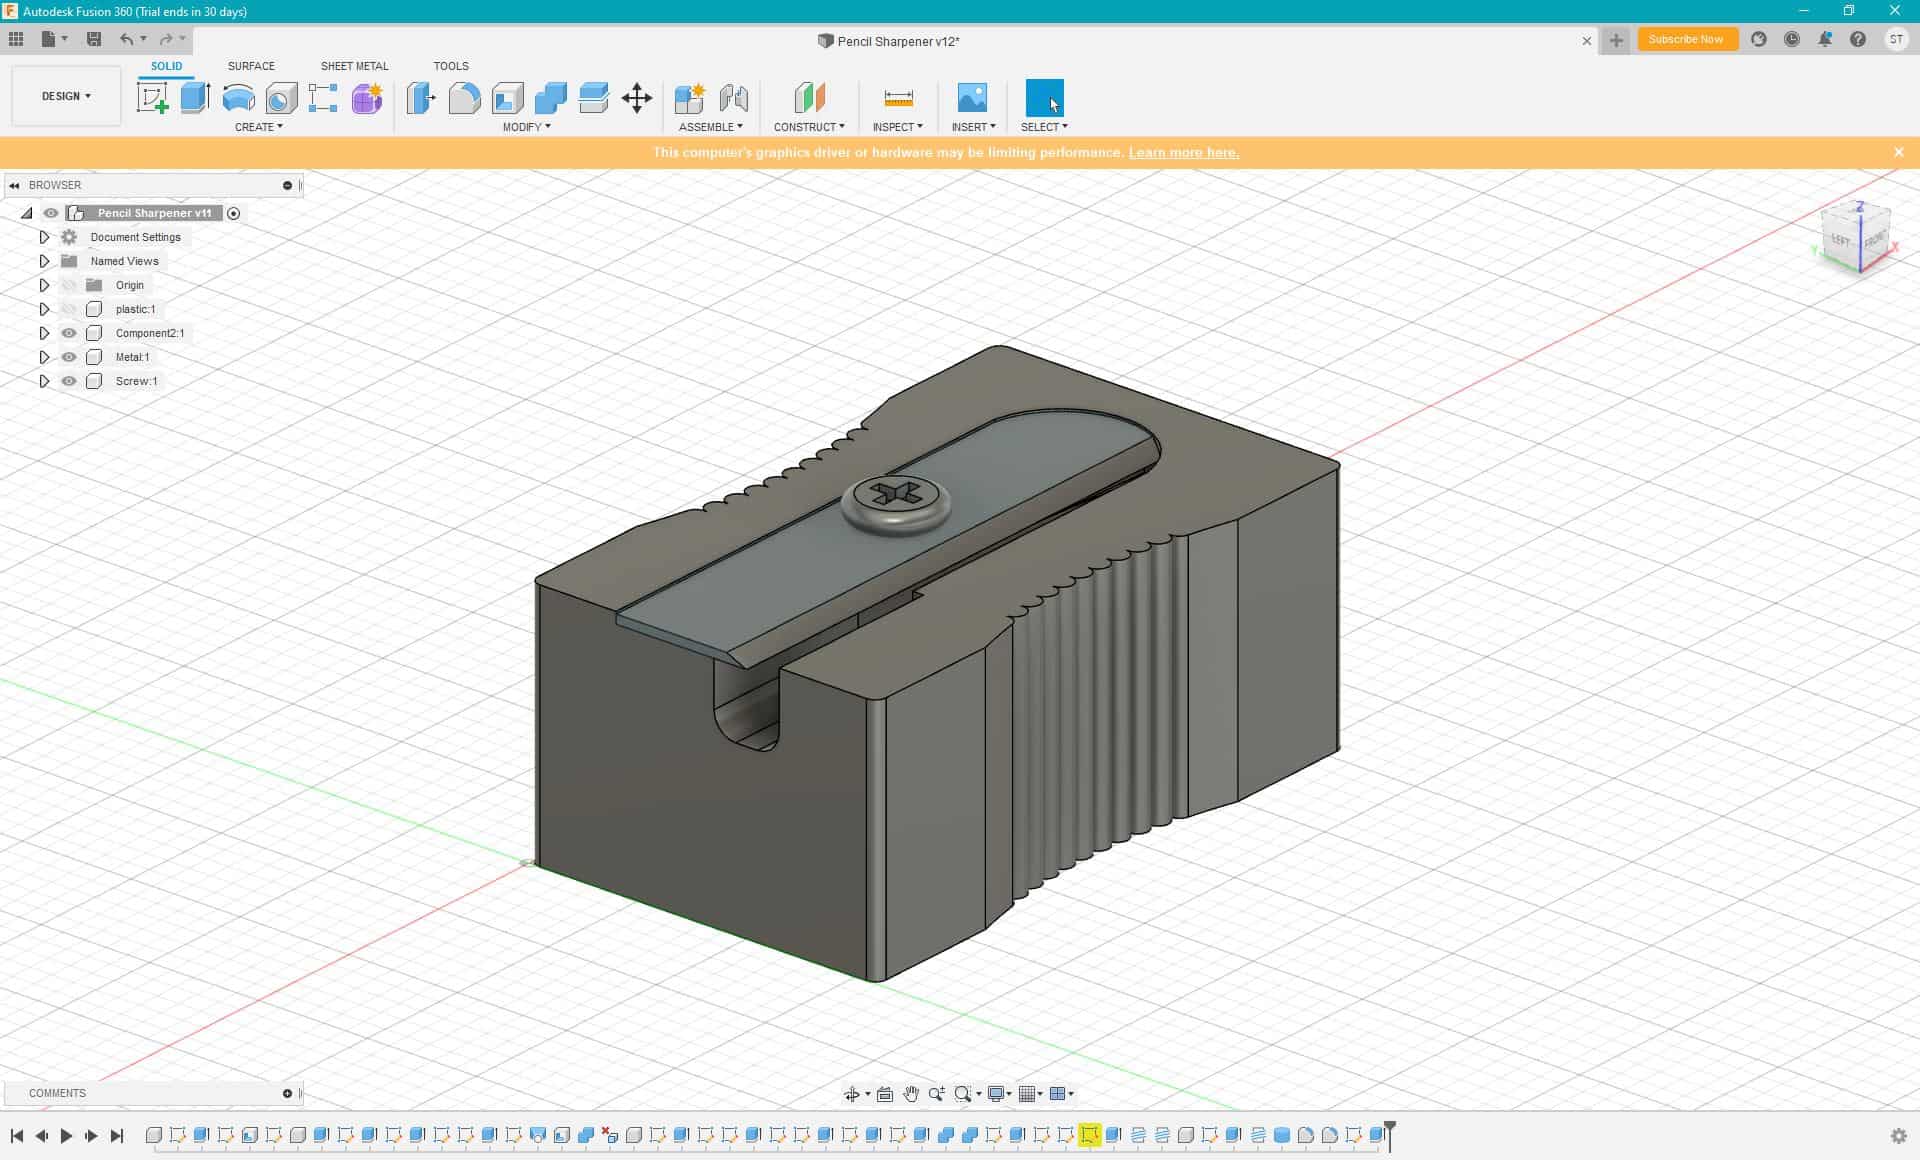The height and width of the screenshot is (1160, 1920).
Task: Switch to the SURFACE tab
Action: point(251,66)
